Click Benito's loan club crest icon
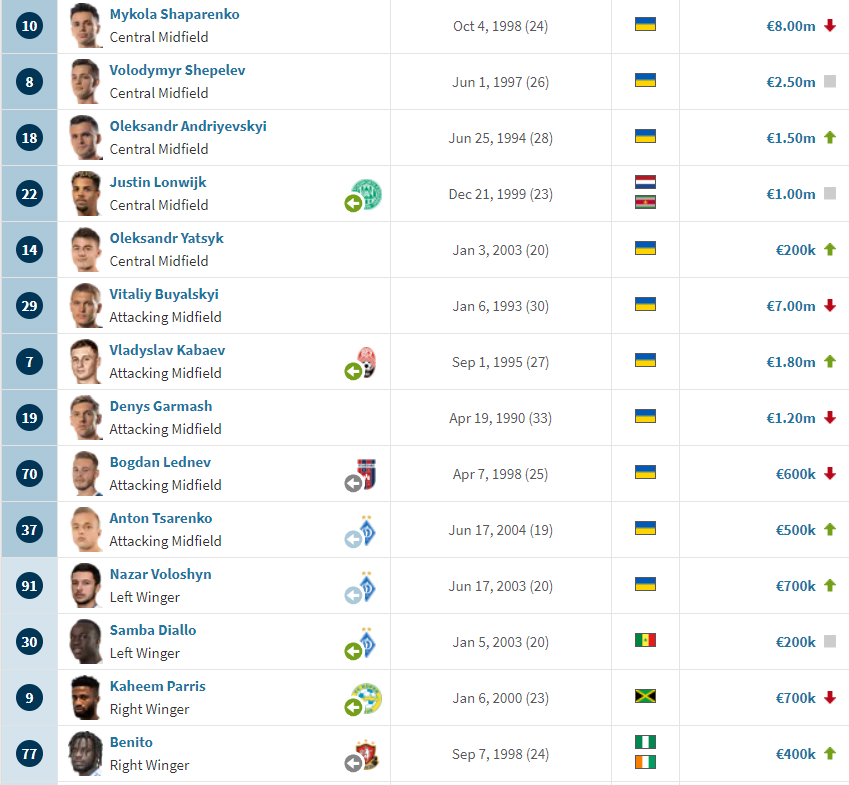The image size is (849, 785). click(367, 754)
